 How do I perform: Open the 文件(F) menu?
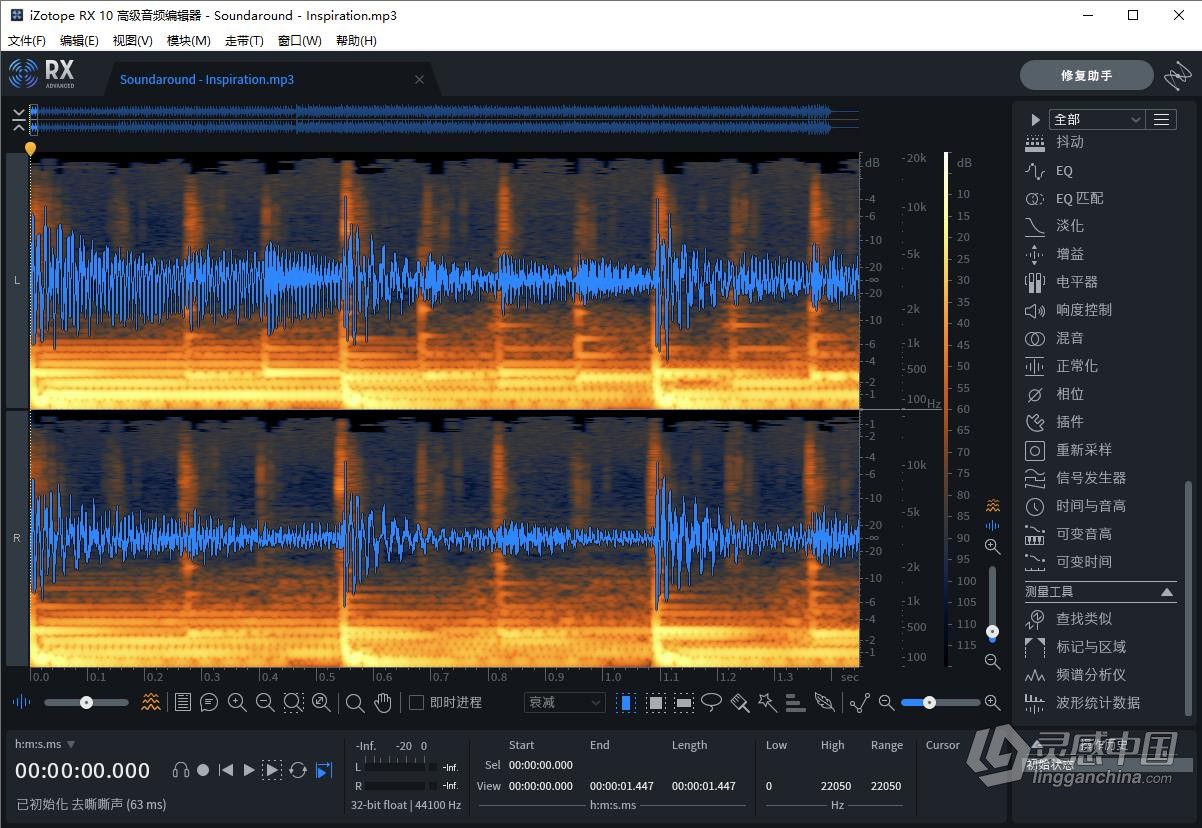27,41
